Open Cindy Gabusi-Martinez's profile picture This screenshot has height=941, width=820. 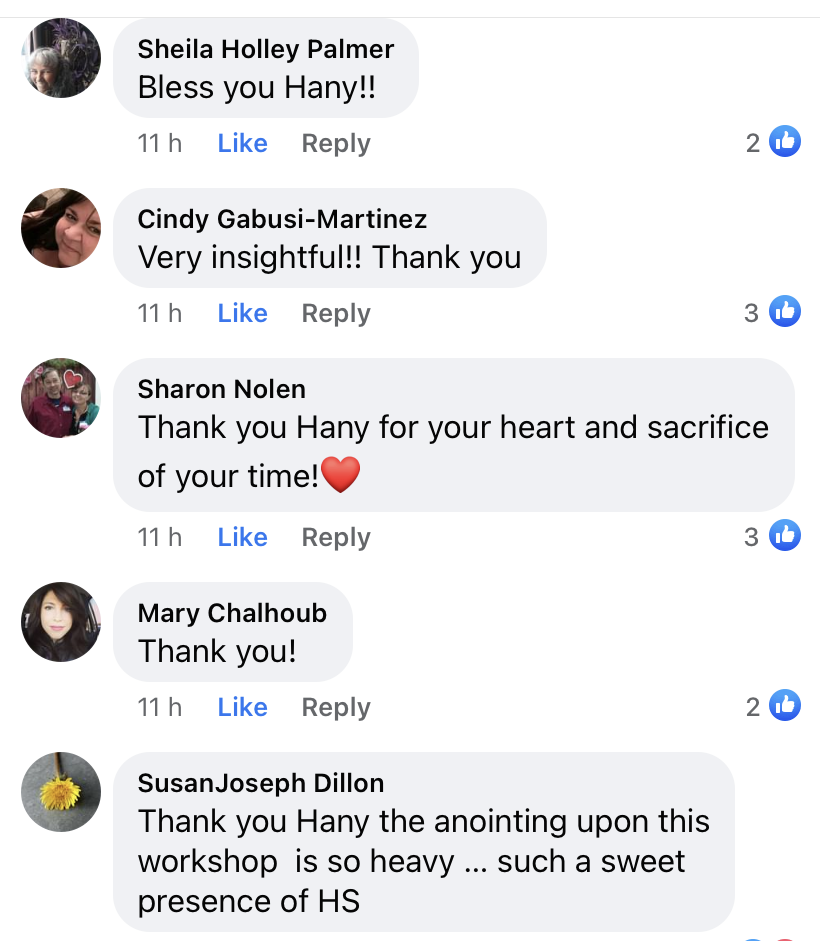(61, 228)
